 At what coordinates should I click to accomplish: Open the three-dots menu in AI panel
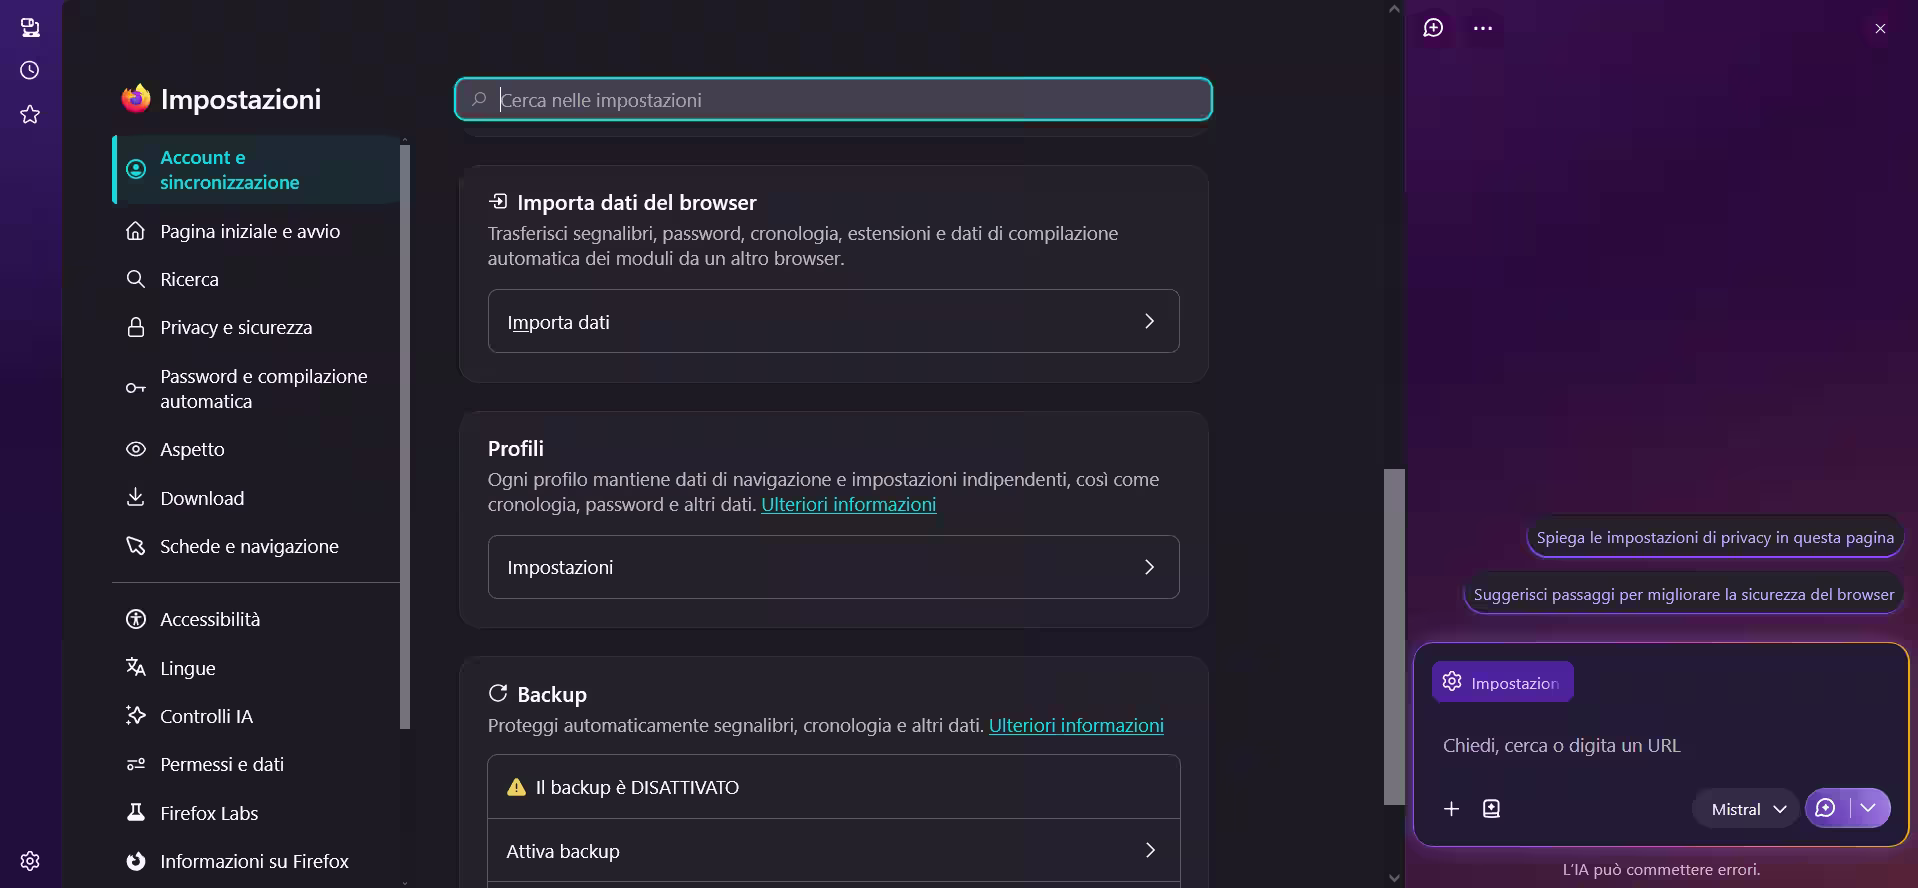(x=1483, y=28)
